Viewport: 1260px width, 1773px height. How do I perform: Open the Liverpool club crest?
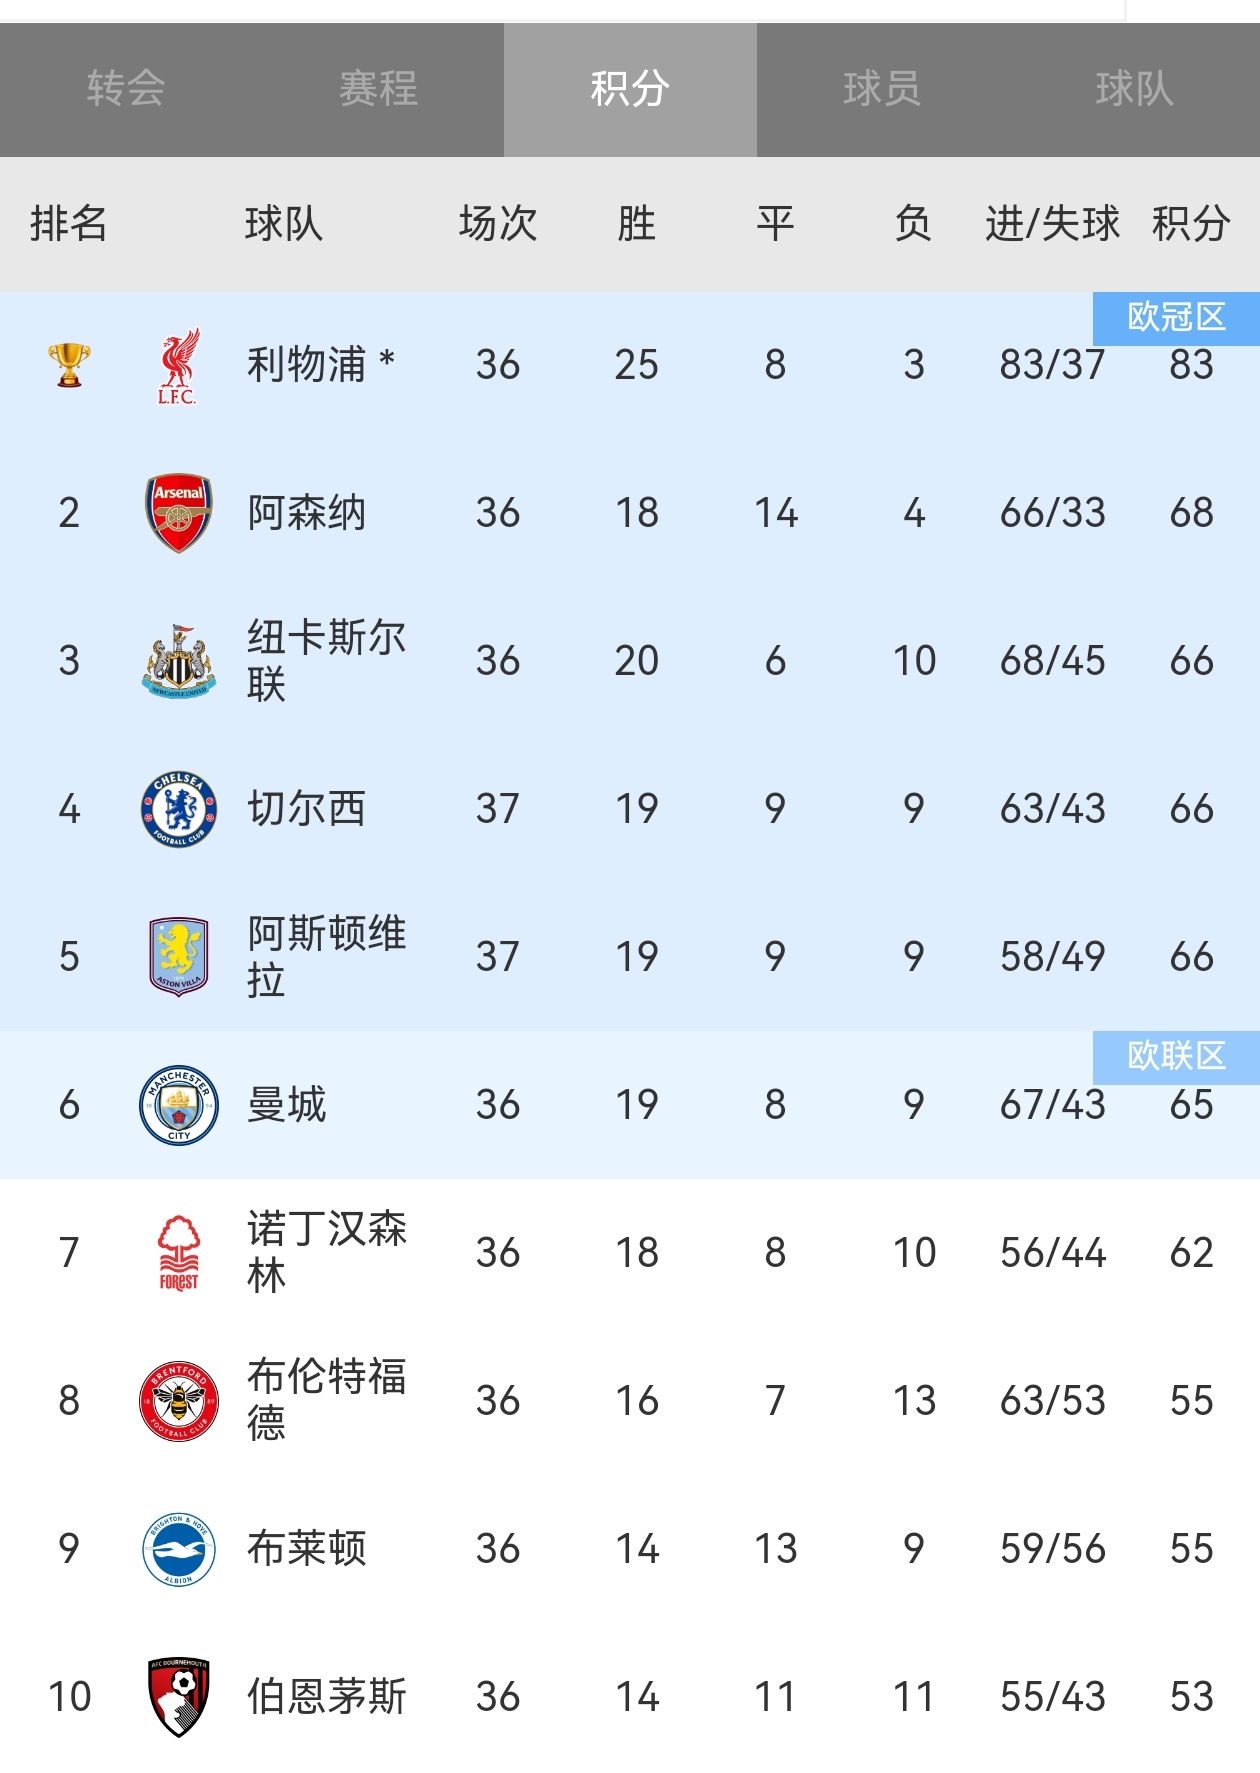[x=178, y=365]
